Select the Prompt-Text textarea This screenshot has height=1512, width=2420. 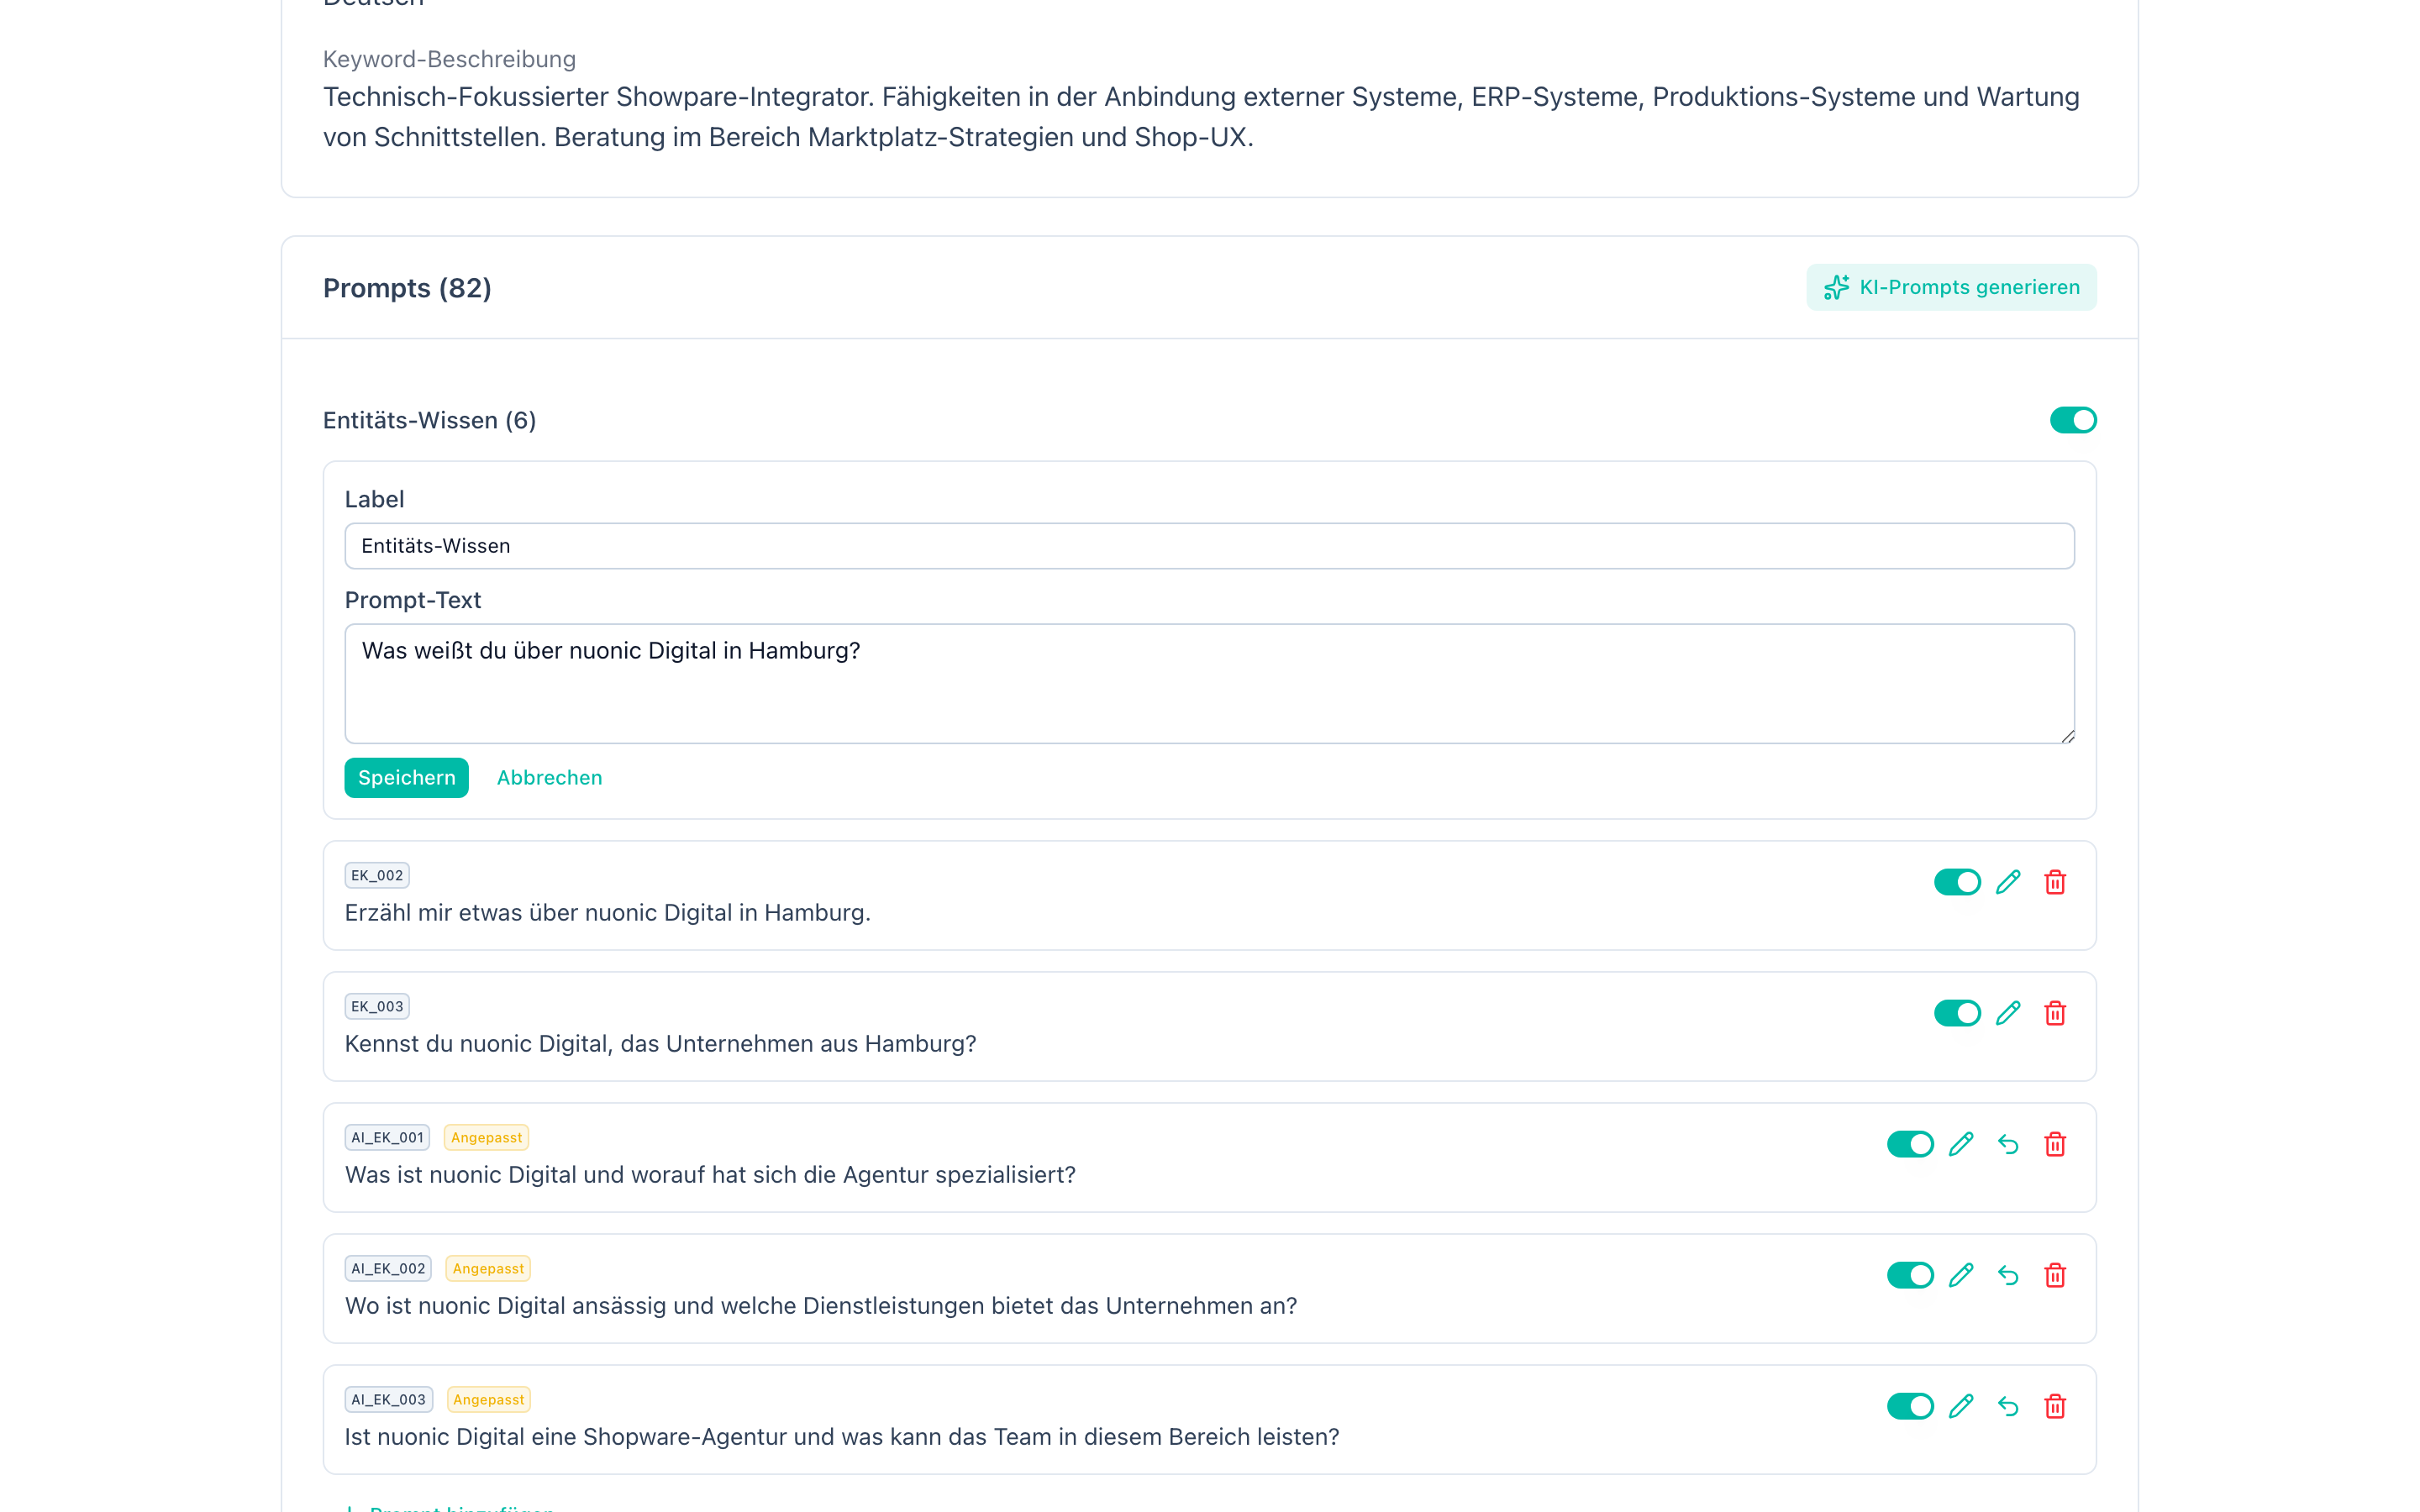click(1200, 683)
